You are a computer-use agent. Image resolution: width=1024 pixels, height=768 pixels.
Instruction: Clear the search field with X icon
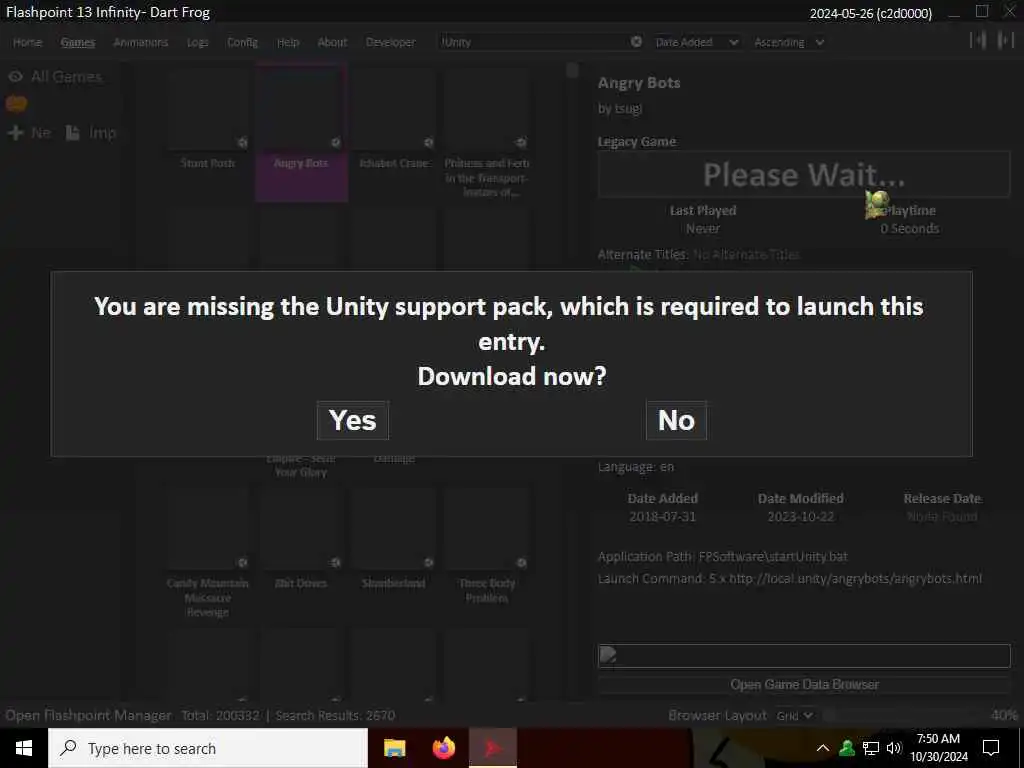[x=636, y=42]
